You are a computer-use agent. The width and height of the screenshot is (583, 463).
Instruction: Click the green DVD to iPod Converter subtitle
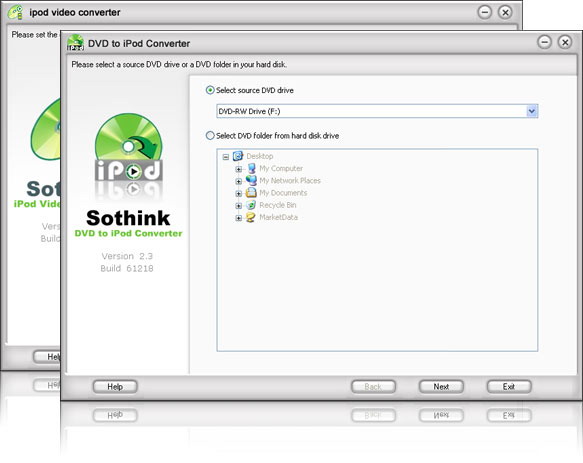point(128,234)
